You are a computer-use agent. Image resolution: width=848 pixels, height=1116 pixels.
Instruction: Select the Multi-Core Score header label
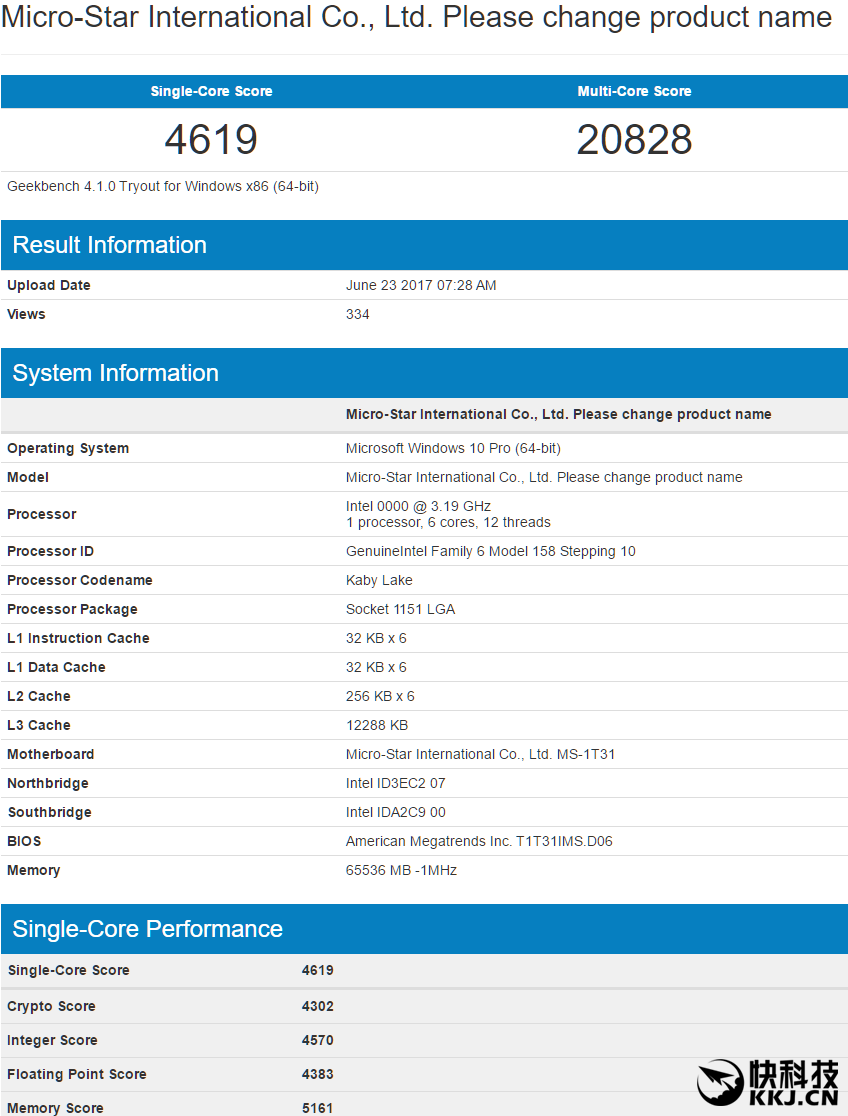pos(634,91)
